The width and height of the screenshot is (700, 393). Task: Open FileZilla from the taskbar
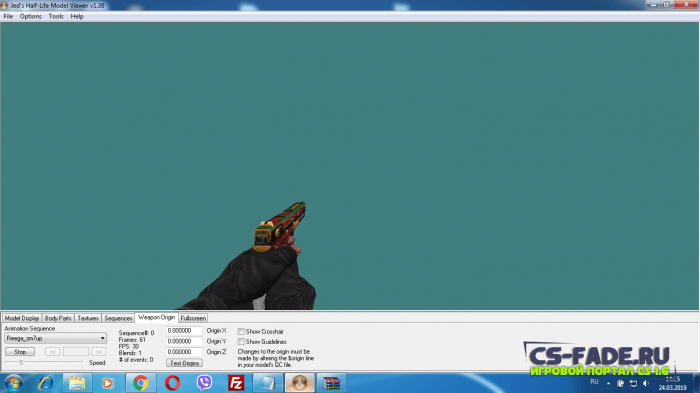click(236, 383)
